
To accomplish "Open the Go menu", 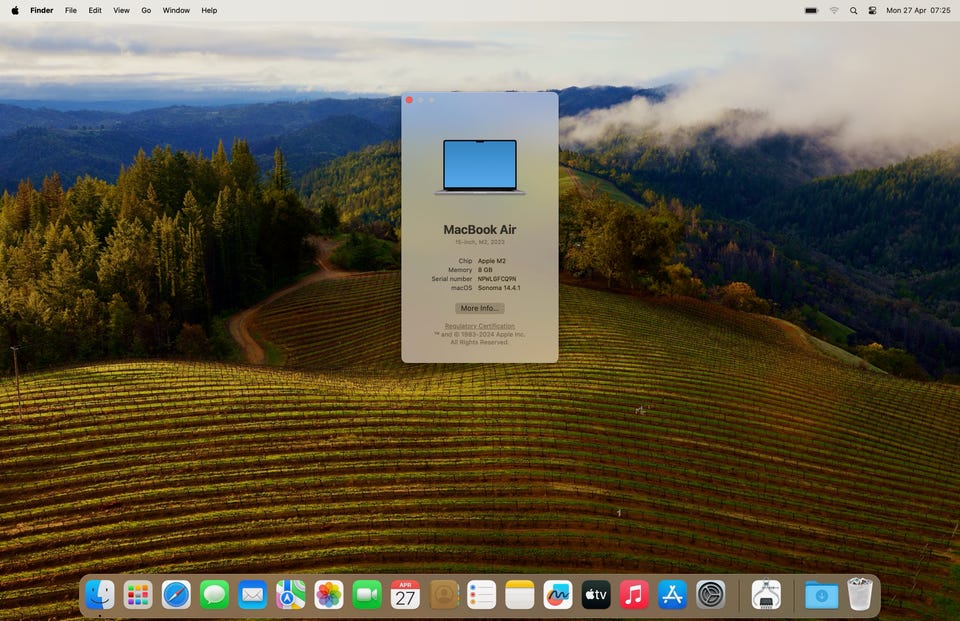I will [x=146, y=10].
